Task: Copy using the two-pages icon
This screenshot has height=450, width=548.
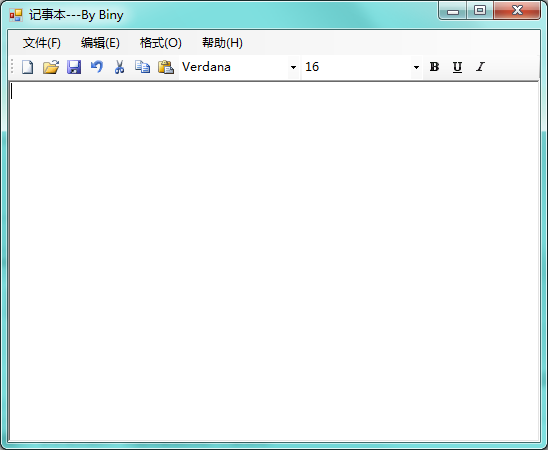Action: point(143,67)
